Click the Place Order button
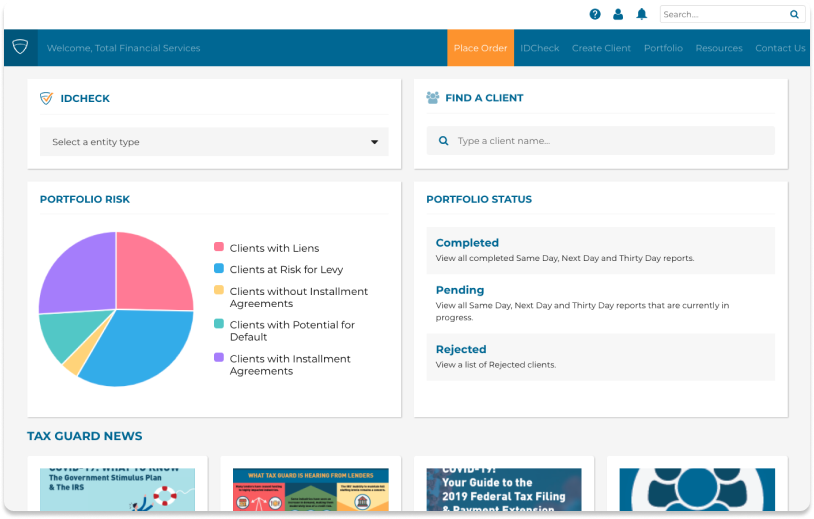 click(x=480, y=48)
